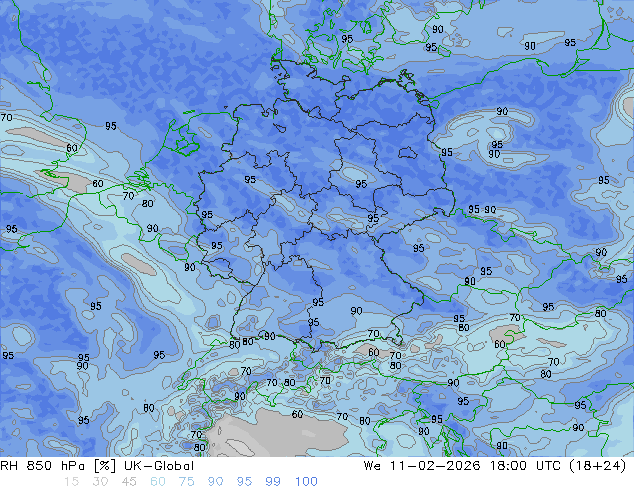Select the legend value 45
This screenshot has width=634, height=490.
[x=129, y=482]
